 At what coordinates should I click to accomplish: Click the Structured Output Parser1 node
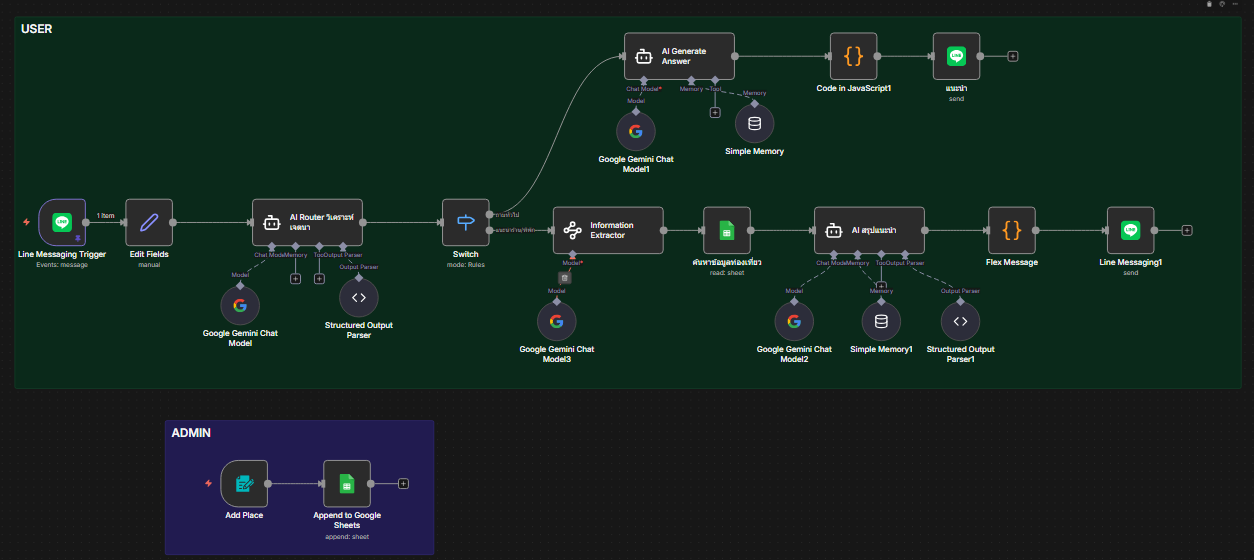pos(960,321)
